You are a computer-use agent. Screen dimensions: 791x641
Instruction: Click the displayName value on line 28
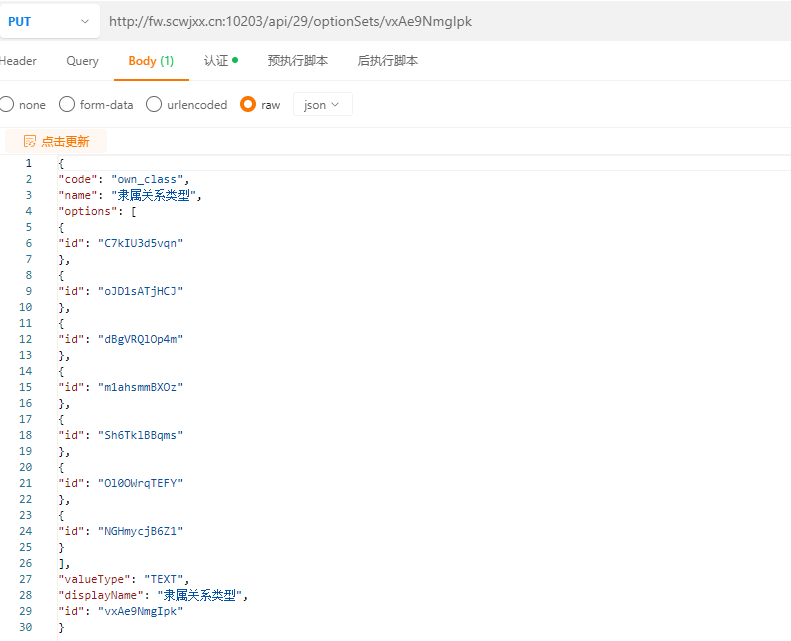click(x=200, y=595)
